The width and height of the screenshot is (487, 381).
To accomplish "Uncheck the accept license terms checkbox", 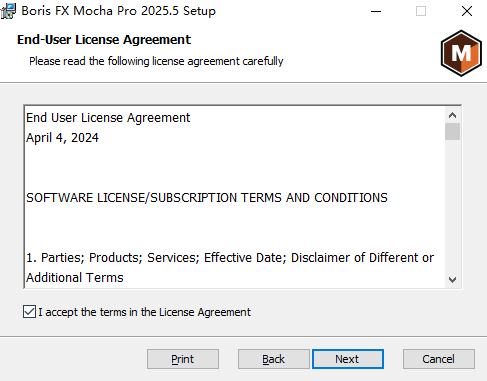I will click(x=29, y=312).
